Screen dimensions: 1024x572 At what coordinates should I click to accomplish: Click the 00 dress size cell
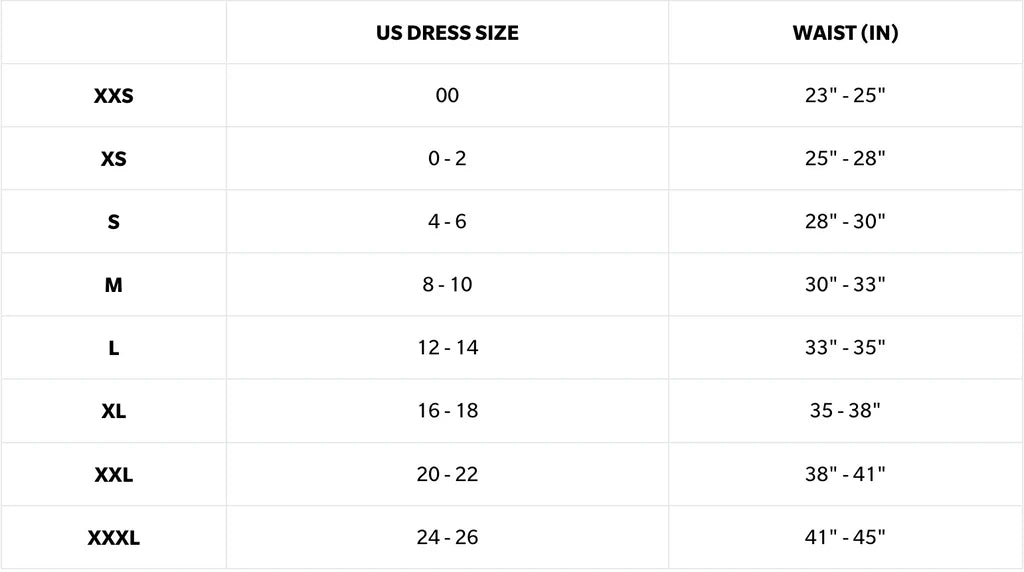447,95
